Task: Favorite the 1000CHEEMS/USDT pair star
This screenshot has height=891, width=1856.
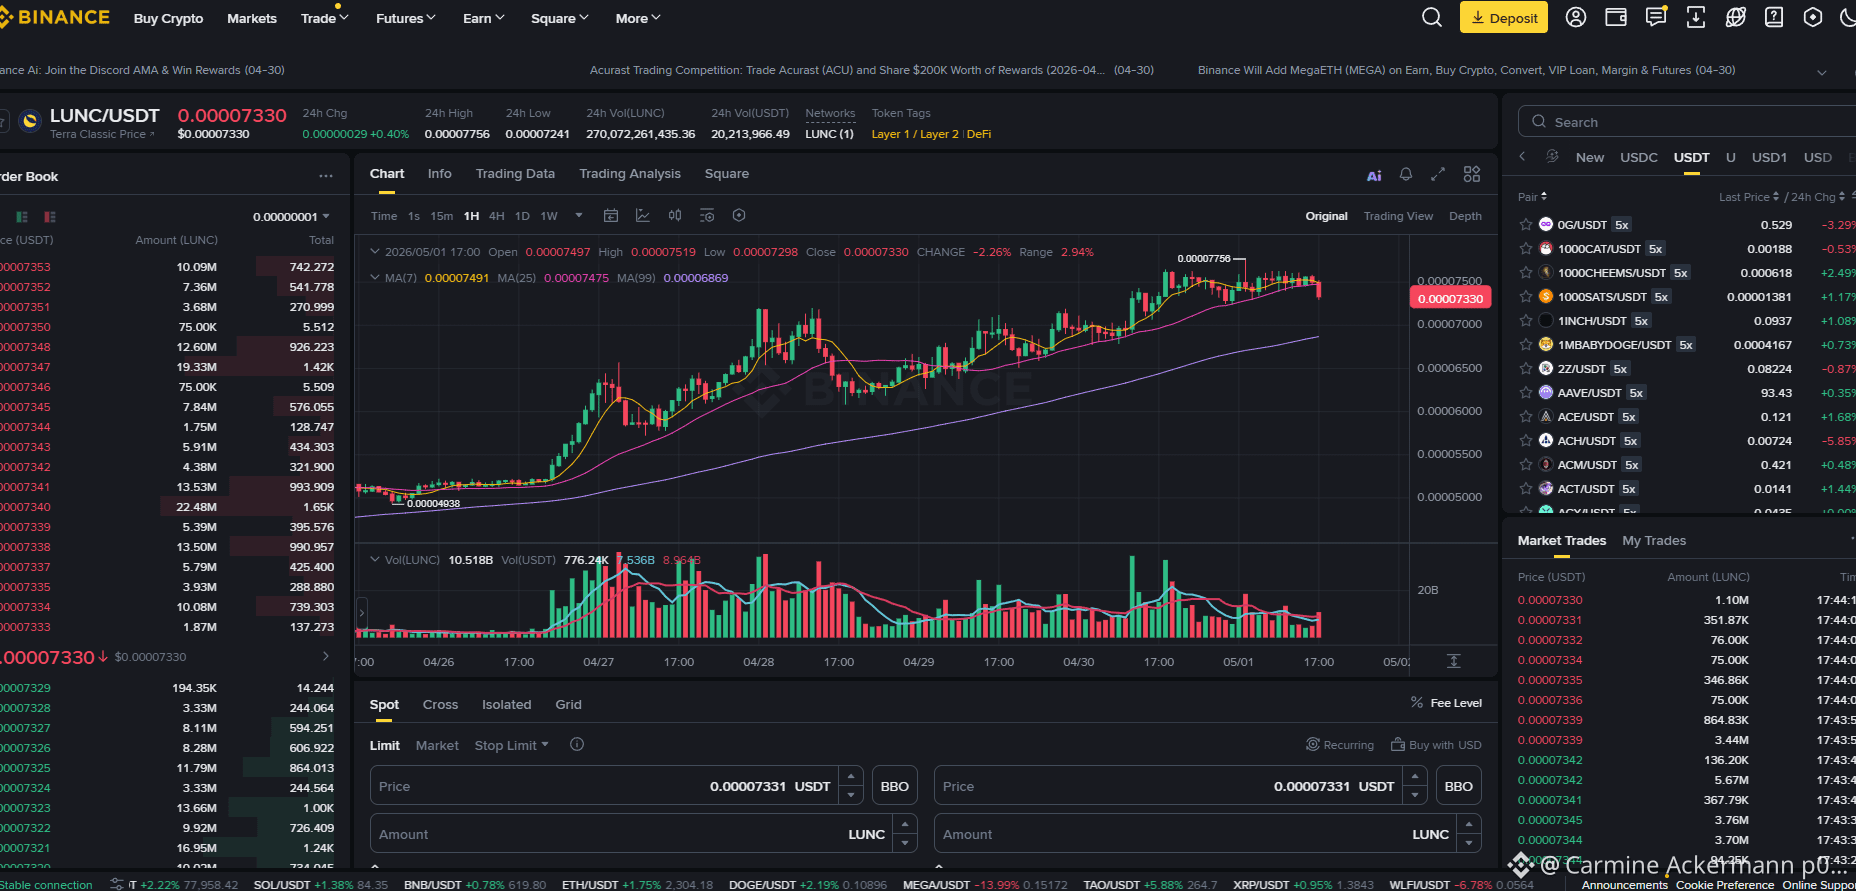Action: pyautogui.click(x=1526, y=273)
